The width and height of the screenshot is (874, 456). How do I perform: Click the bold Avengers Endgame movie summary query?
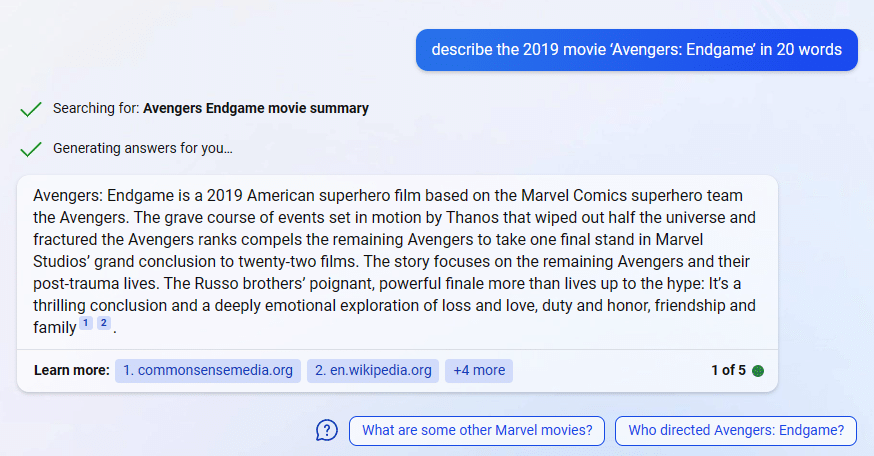tap(256, 108)
